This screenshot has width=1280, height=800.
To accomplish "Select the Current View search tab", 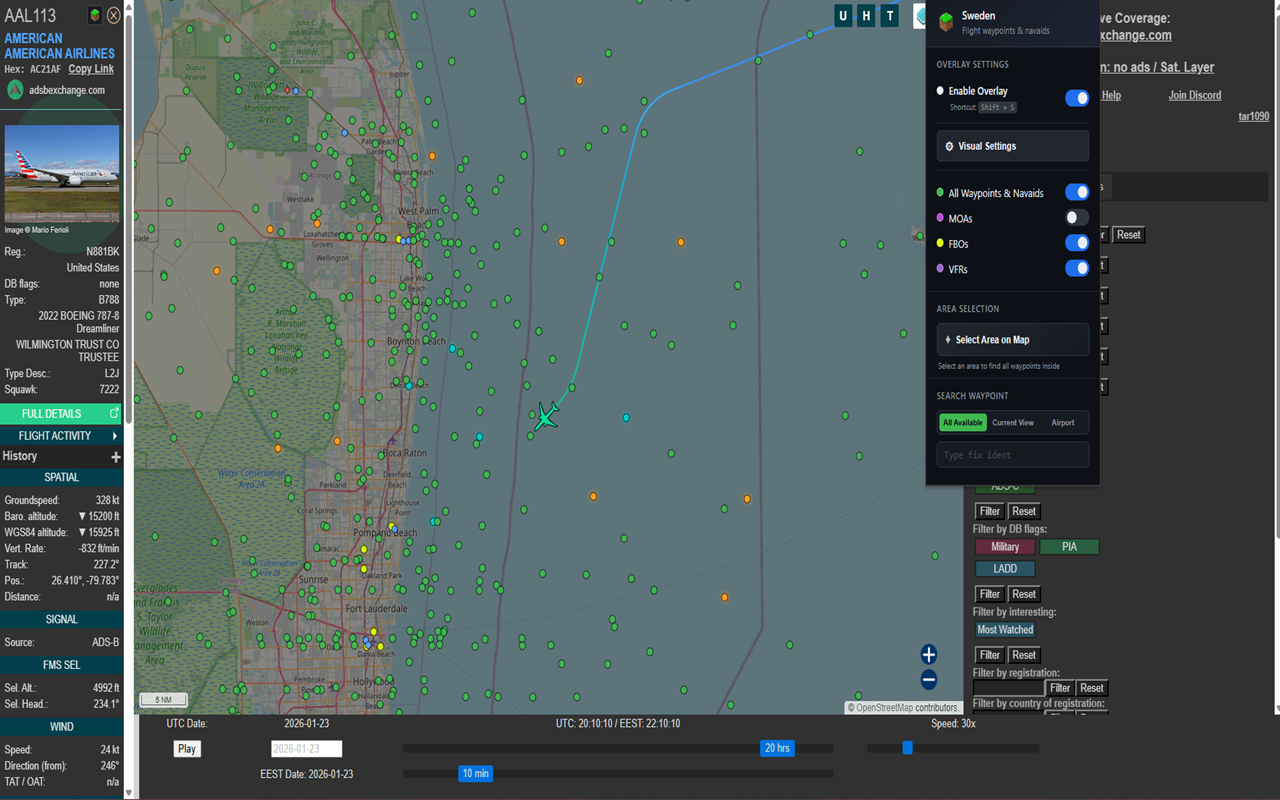I will tap(1012, 423).
